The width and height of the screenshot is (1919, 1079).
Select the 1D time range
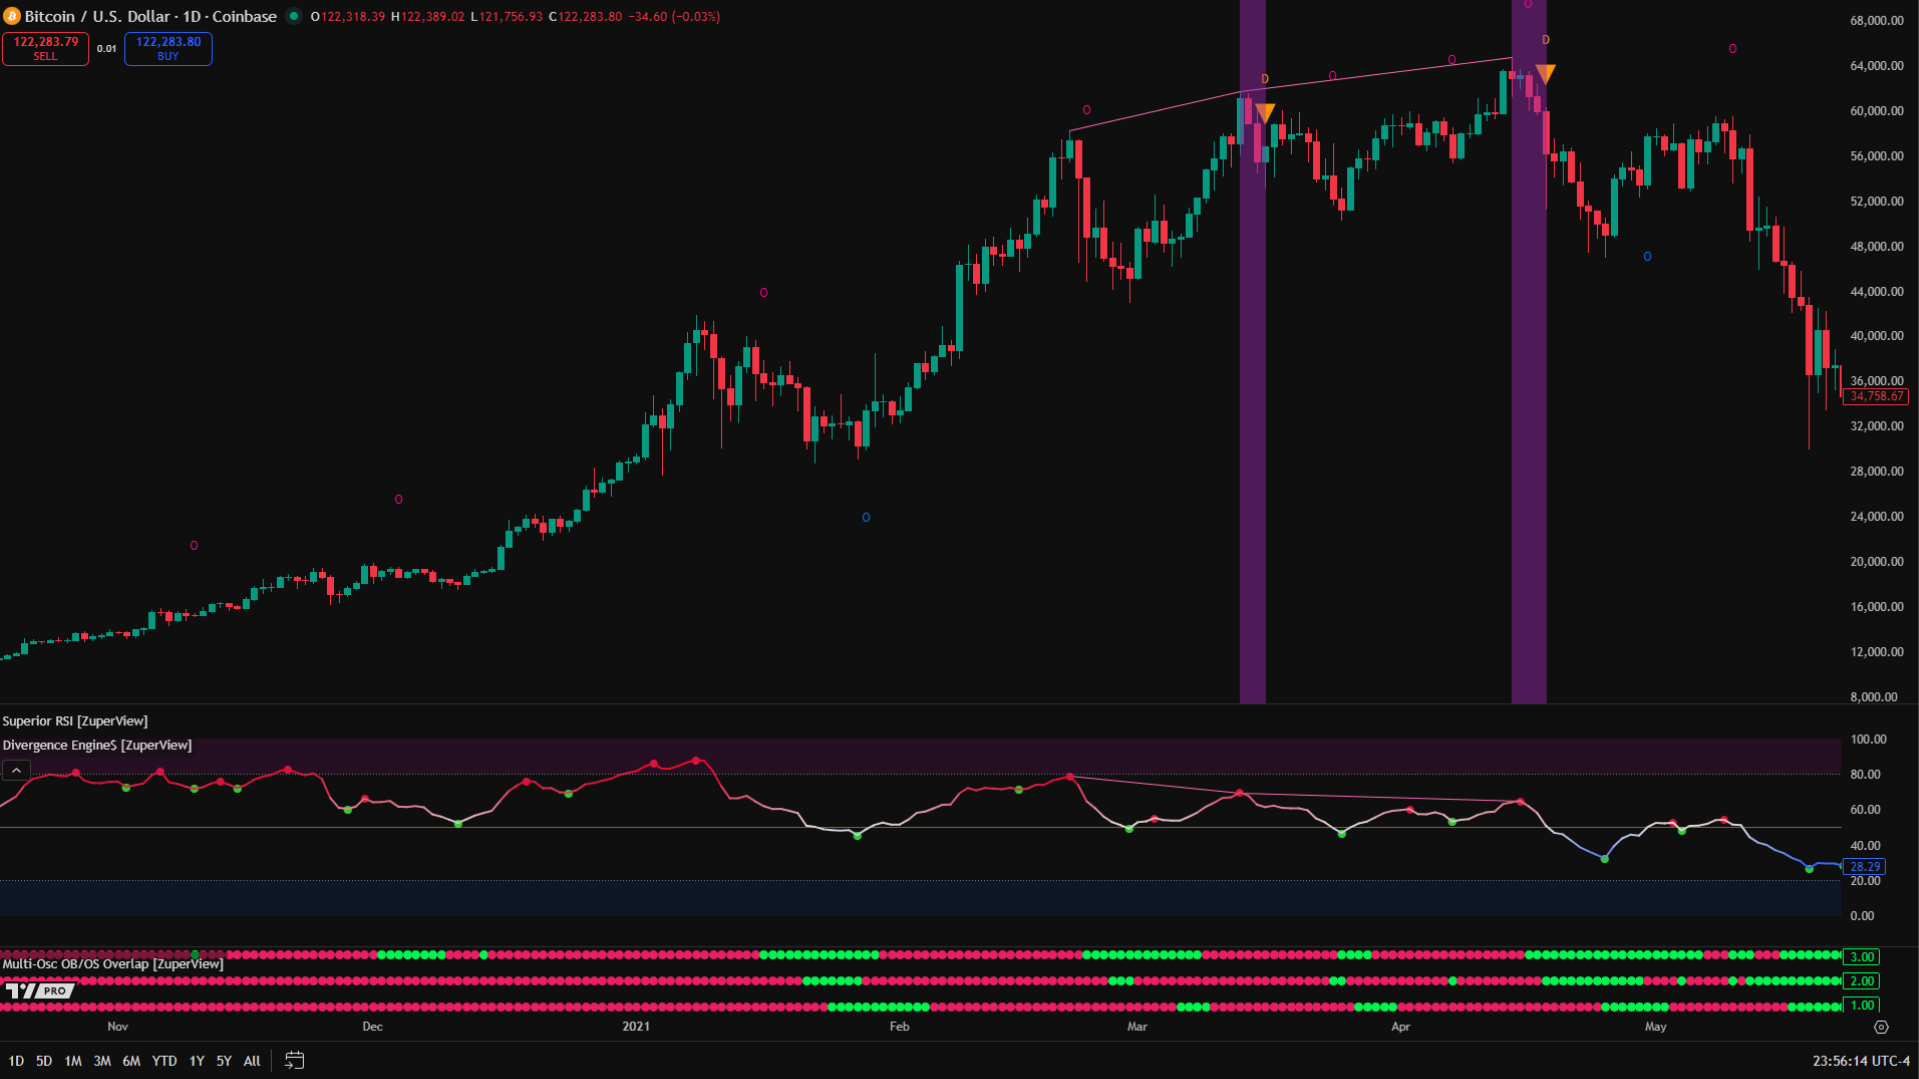(16, 1061)
